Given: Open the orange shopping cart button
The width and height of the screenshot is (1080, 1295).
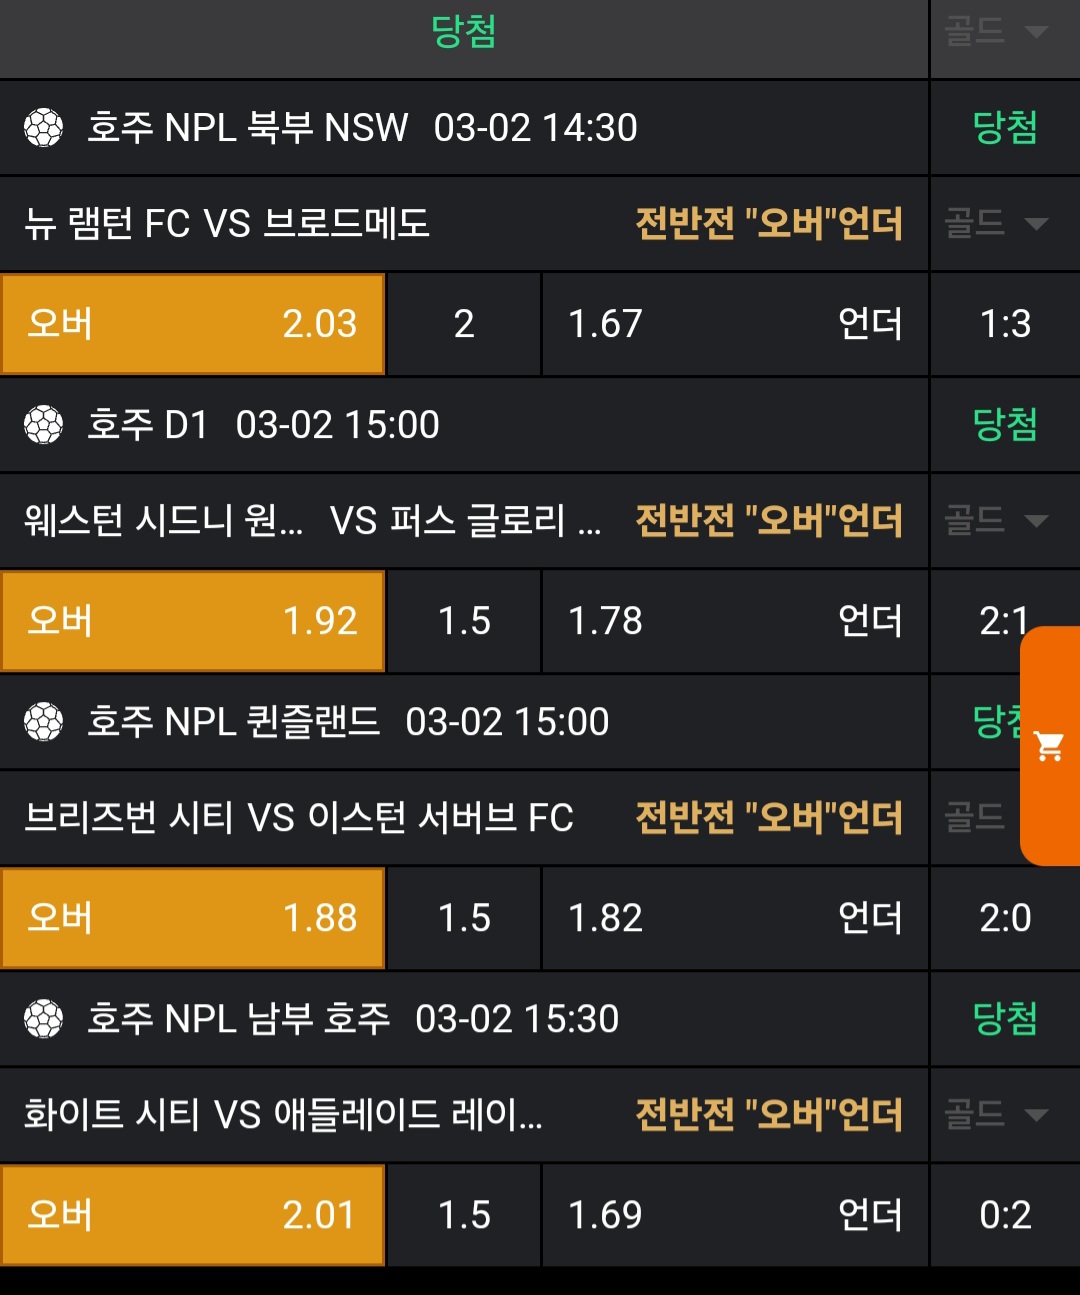Looking at the screenshot, I should coord(1049,745).
